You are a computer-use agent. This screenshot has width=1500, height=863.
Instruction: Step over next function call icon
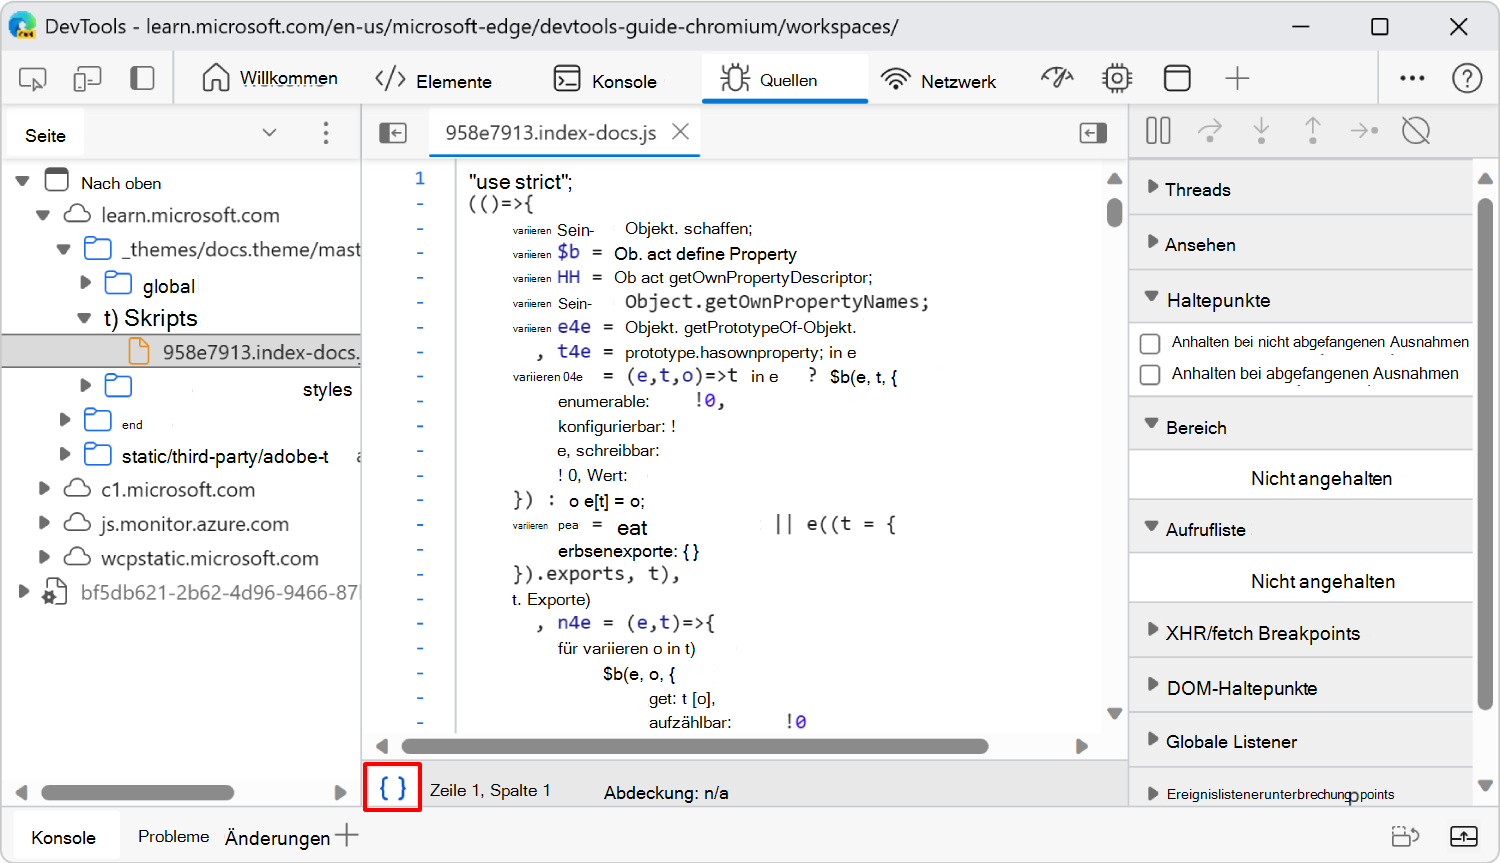coord(1210,131)
